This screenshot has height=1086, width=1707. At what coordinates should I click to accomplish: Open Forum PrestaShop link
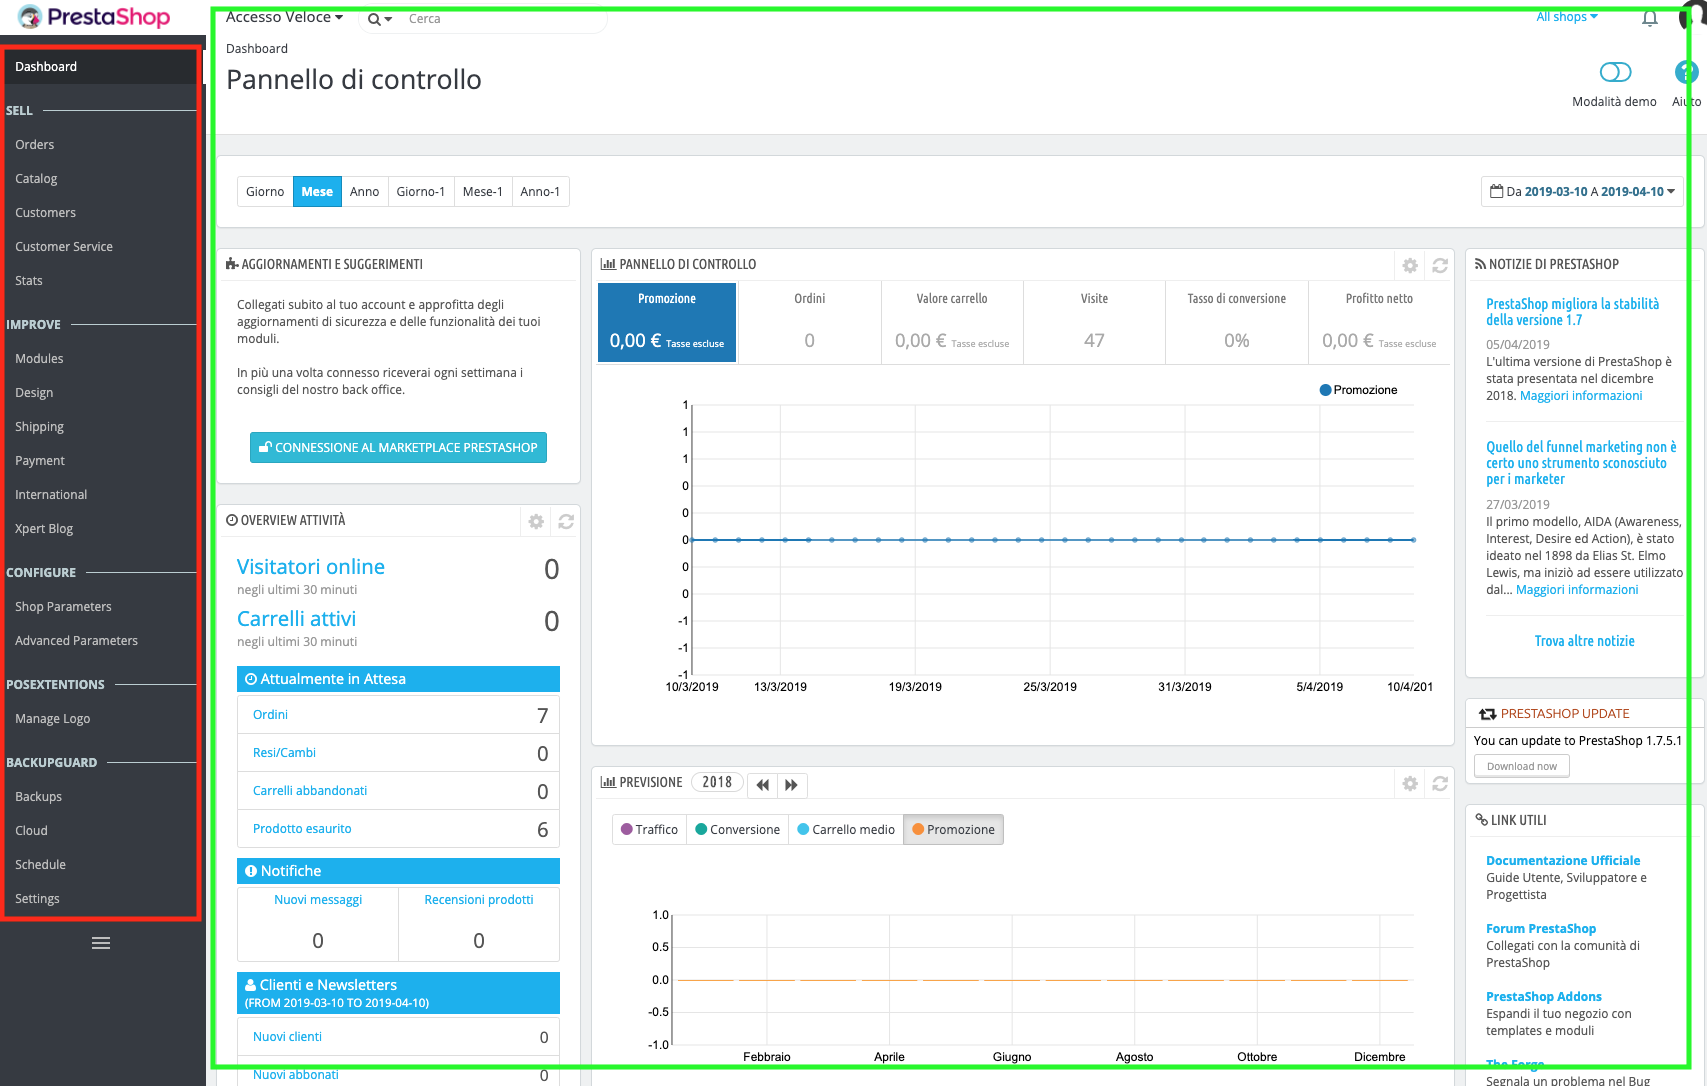tap(1541, 929)
